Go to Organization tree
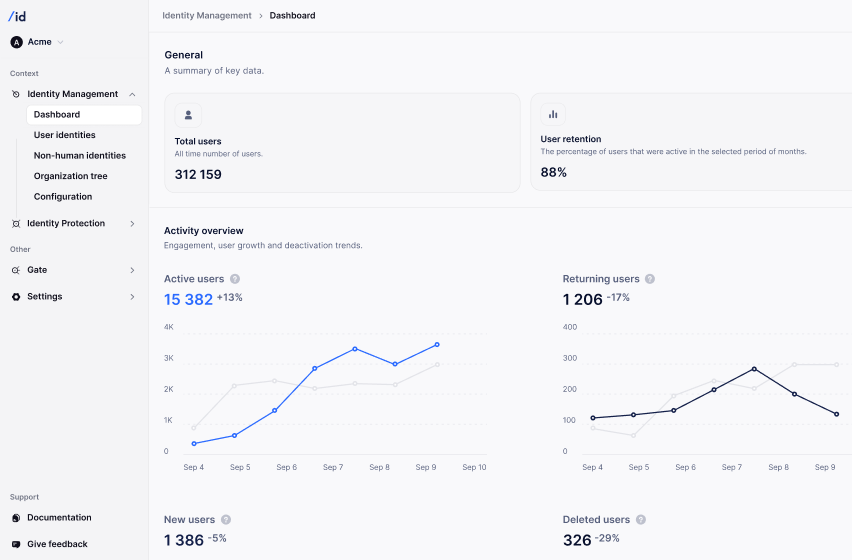This screenshot has width=852, height=560. (x=70, y=176)
